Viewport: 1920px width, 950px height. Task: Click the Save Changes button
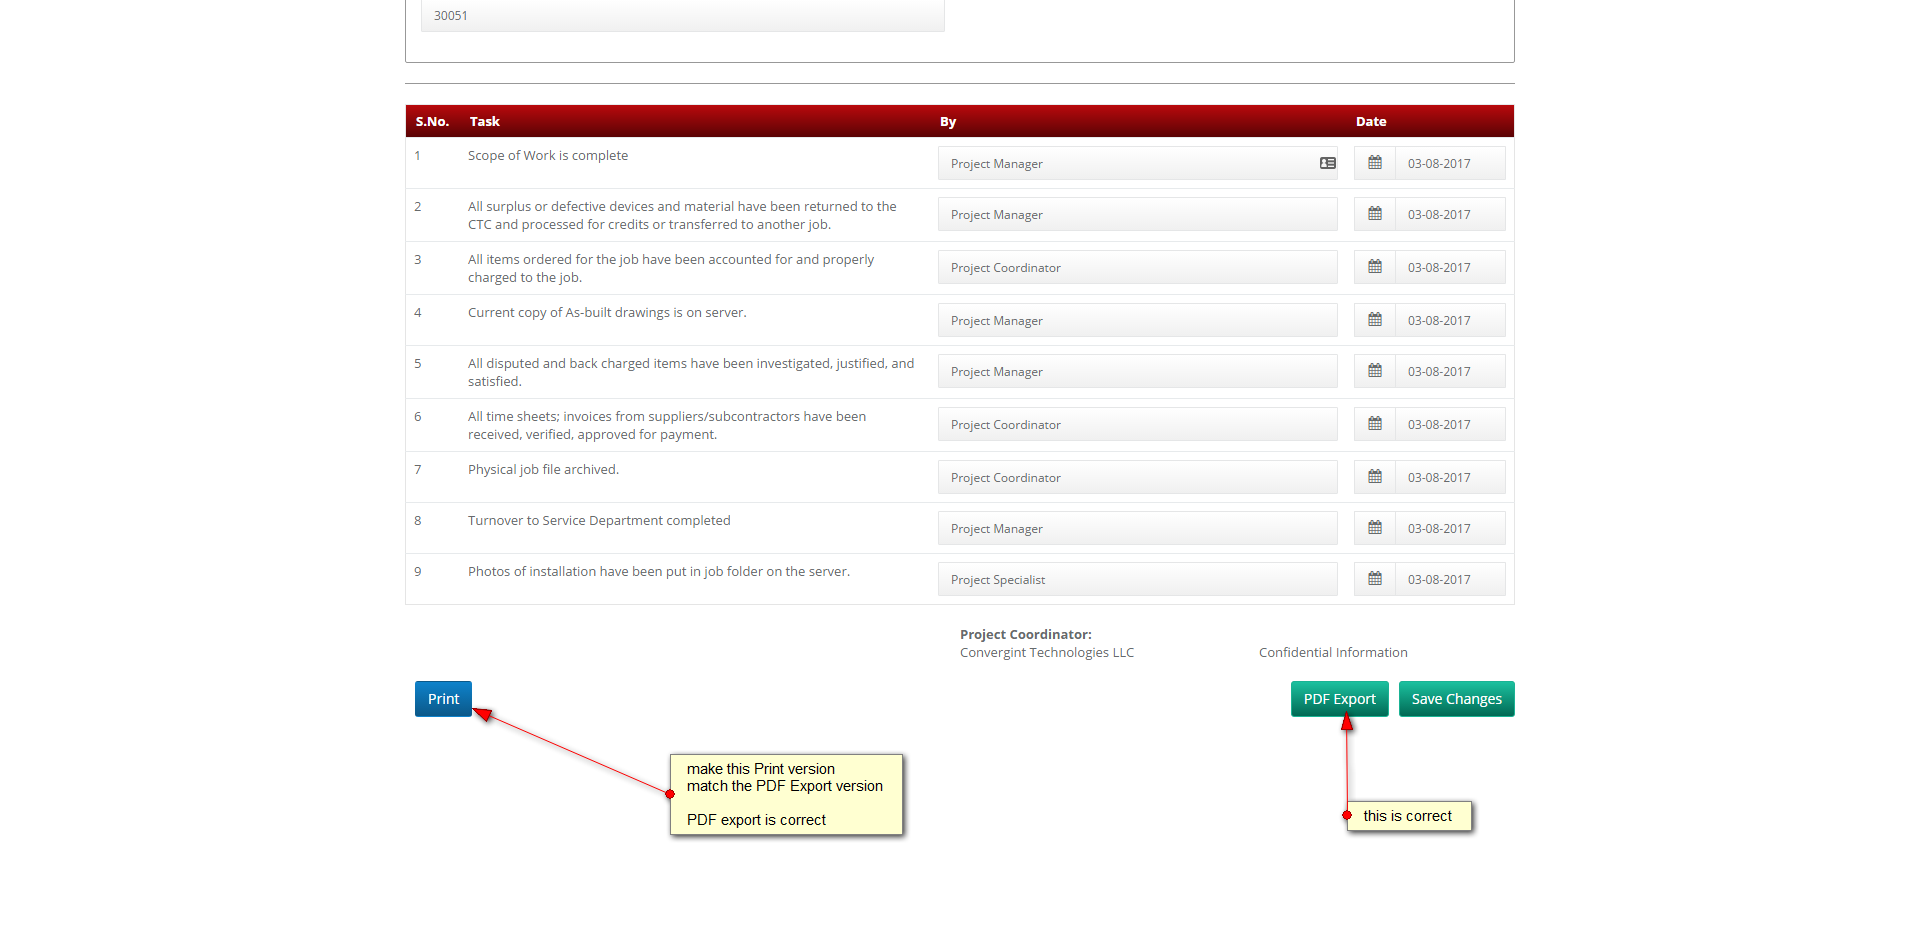1456,699
